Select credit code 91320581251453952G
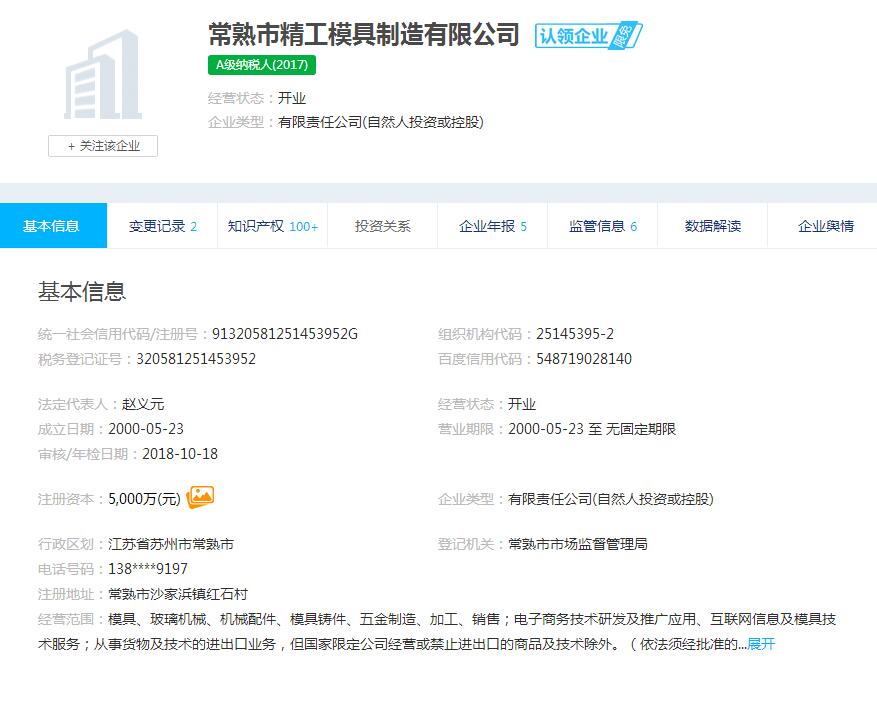This screenshot has width=877, height=708. point(285,334)
